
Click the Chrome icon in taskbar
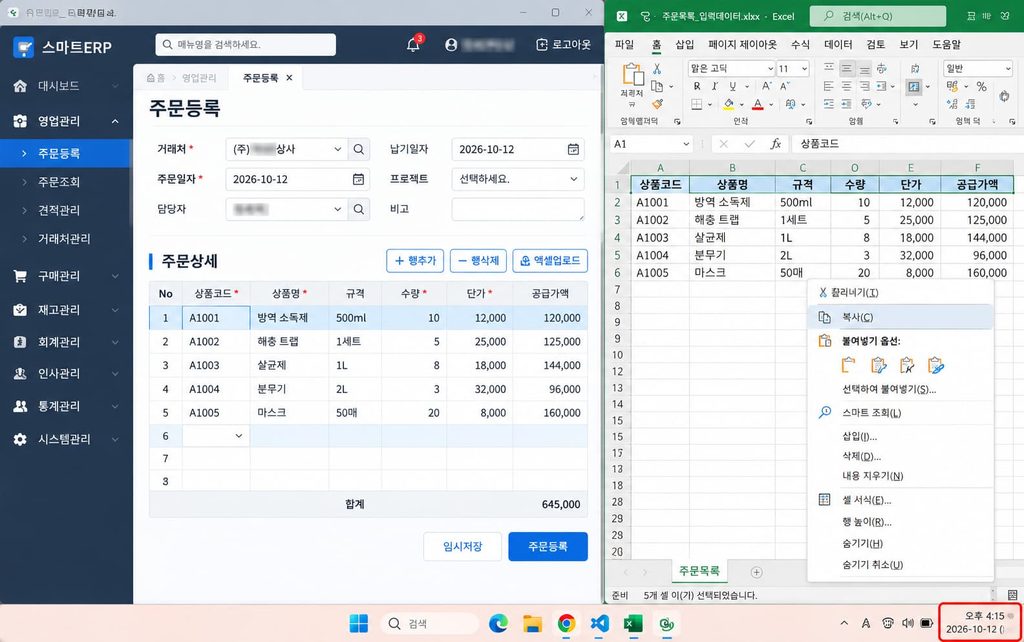(x=566, y=624)
